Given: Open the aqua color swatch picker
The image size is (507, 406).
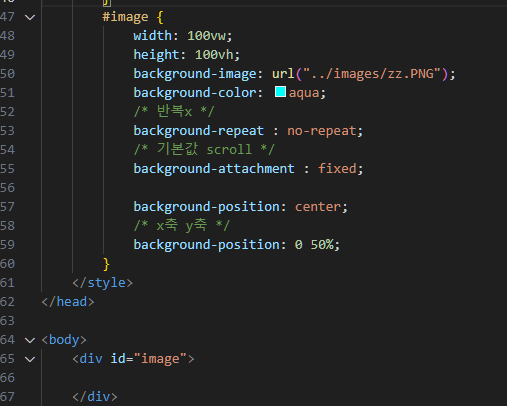Looking at the screenshot, I should (x=280, y=92).
